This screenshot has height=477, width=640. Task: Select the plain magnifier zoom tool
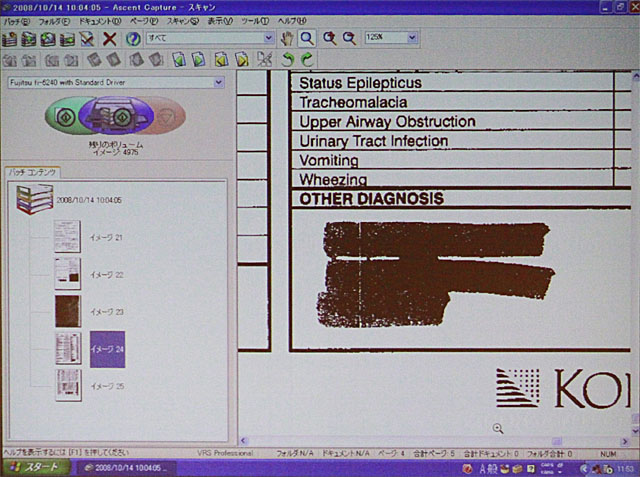click(x=307, y=38)
